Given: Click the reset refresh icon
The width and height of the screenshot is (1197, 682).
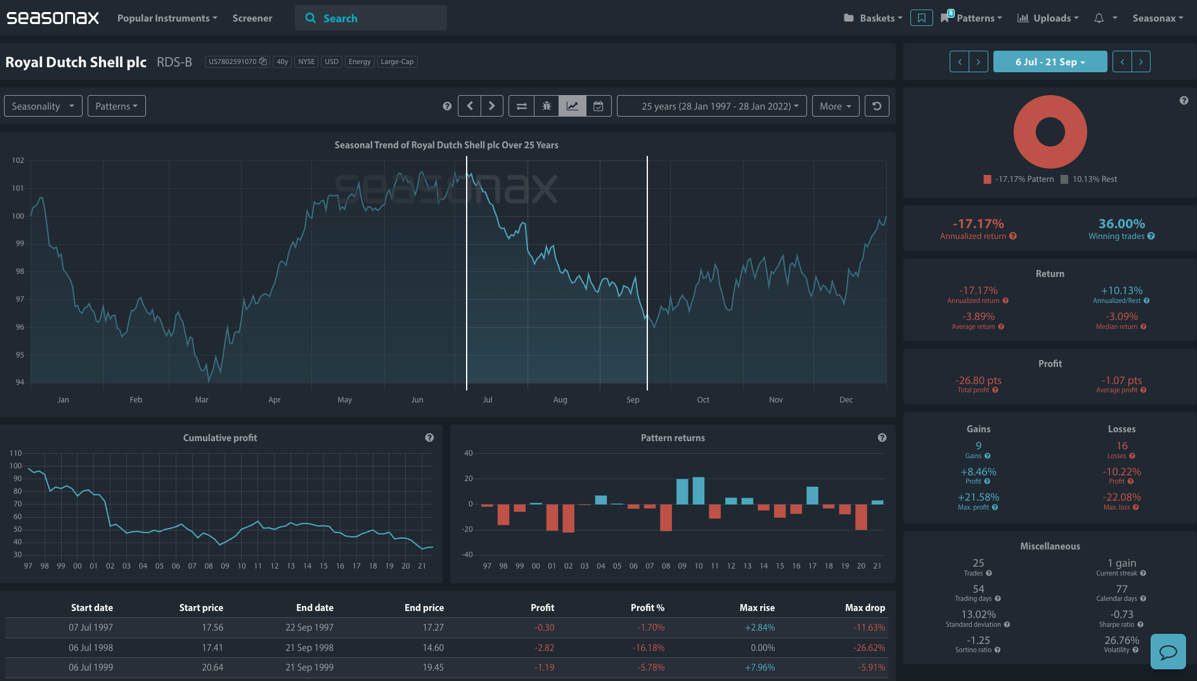Looking at the screenshot, I should pos(877,106).
